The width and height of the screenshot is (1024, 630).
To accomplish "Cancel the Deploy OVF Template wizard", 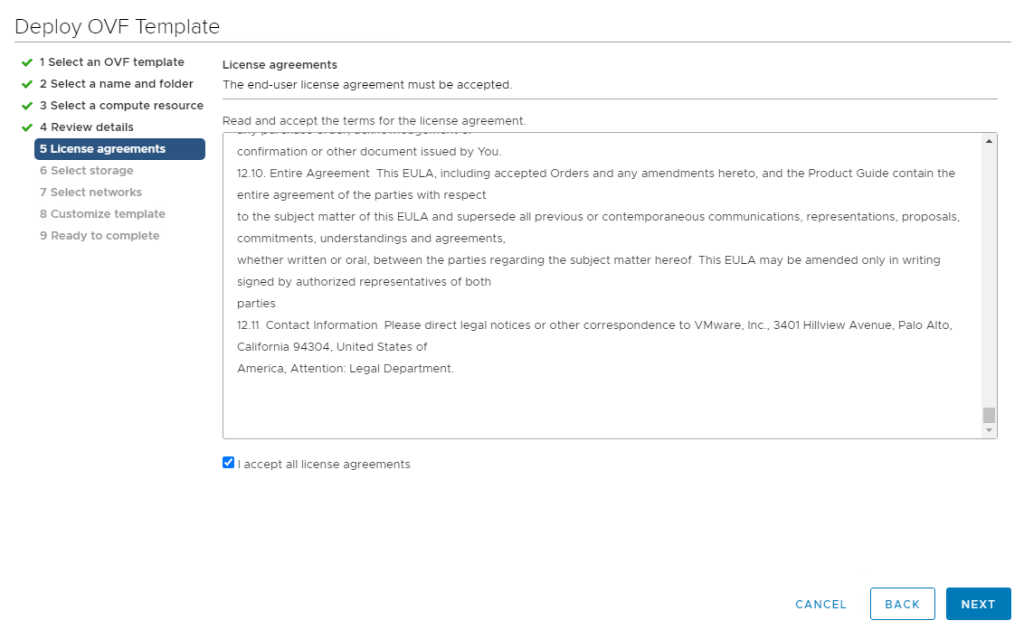I will (x=820, y=604).
